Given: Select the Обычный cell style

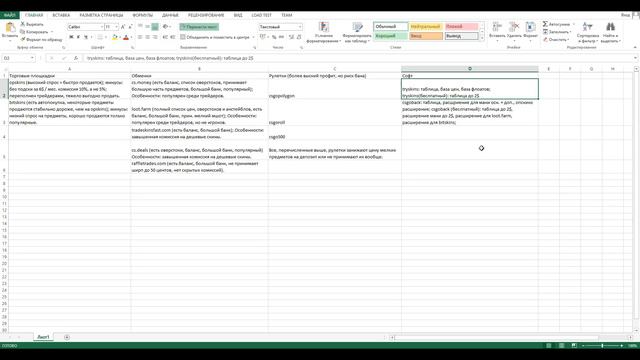Looking at the screenshot, I should click(391, 27).
